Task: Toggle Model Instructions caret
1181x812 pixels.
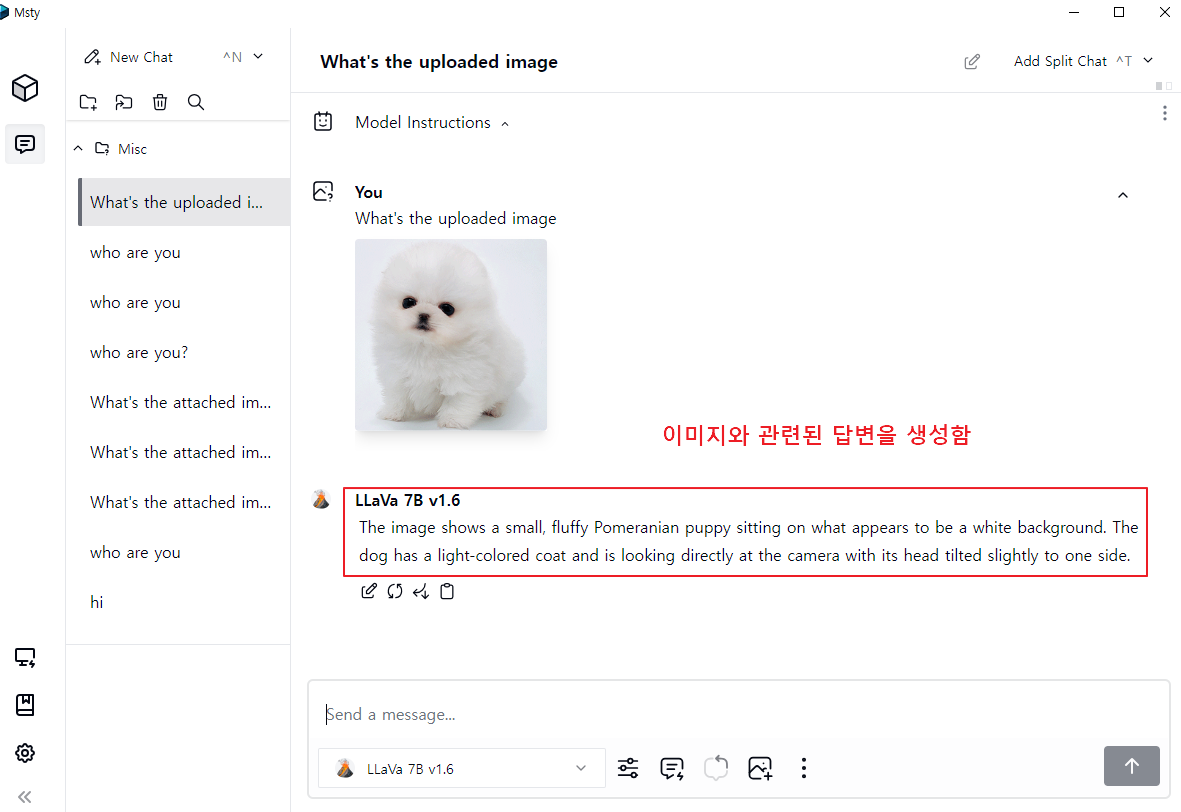Action: [x=505, y=124]
